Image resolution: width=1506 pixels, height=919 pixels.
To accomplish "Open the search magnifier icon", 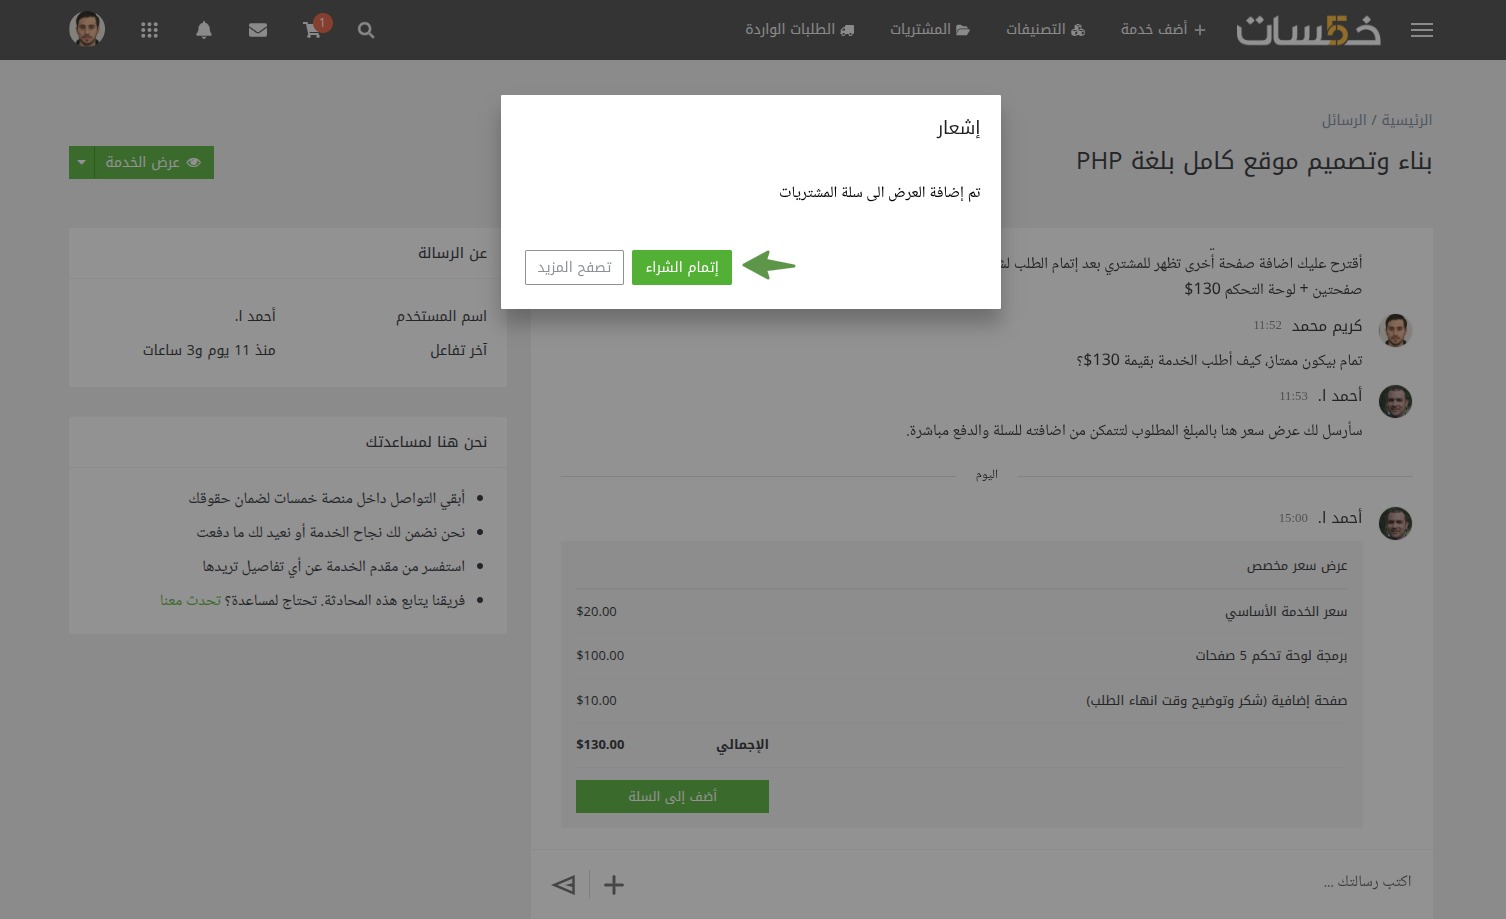I will (x=366, y=30).
